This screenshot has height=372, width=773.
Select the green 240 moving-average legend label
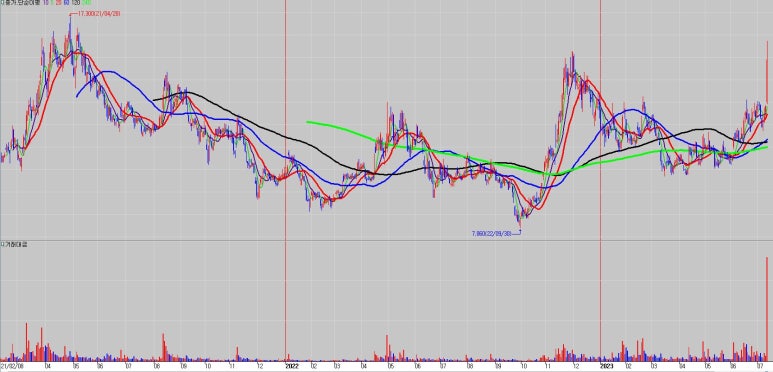pos(87,2)
